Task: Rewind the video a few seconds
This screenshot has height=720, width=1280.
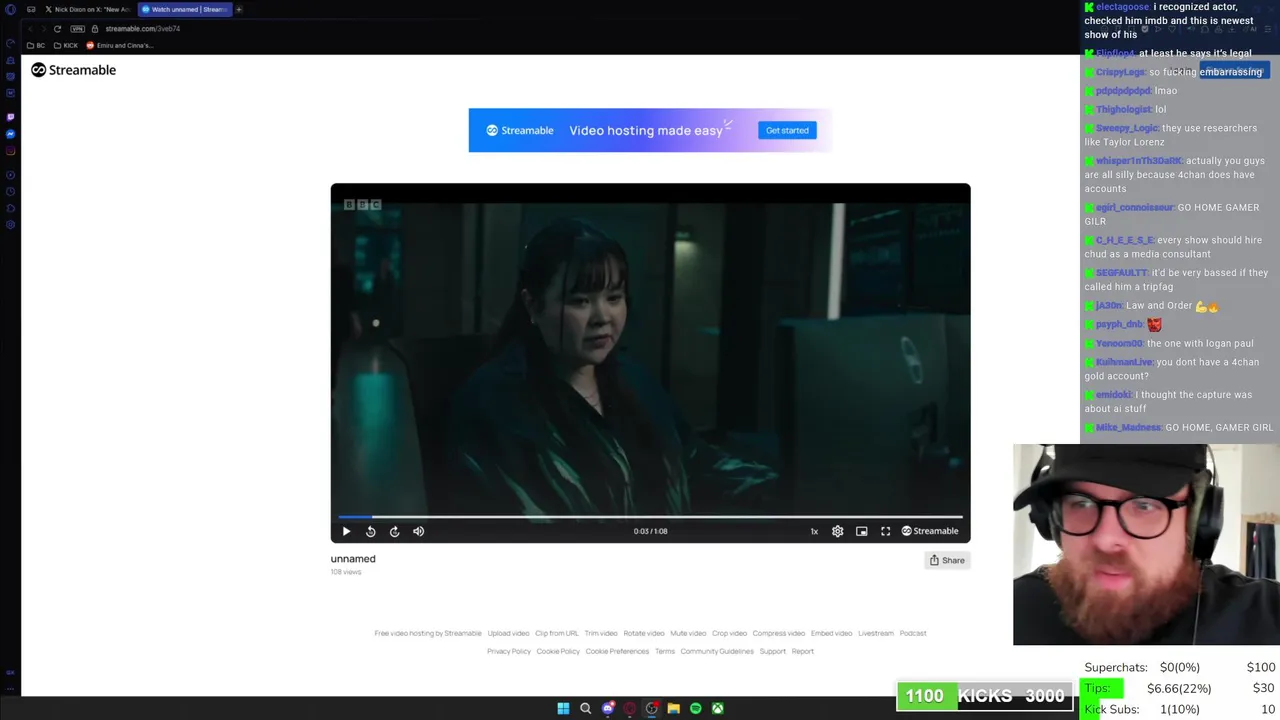Action: [x=370, y=531]
